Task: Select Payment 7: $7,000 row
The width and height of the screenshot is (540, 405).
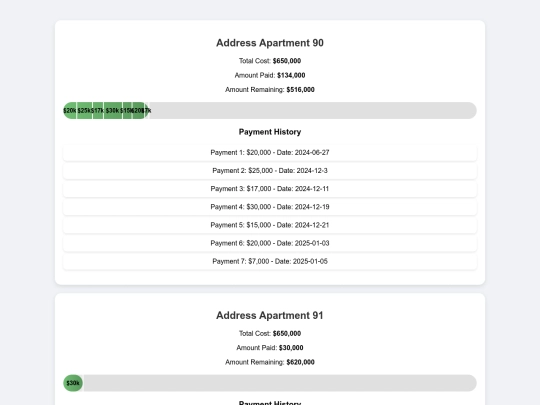Action: (x=270, y=261)
